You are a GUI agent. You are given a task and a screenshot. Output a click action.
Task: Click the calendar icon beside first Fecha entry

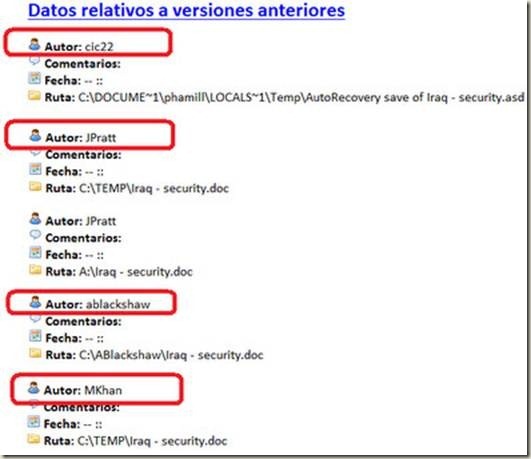(x=35, y=78)
